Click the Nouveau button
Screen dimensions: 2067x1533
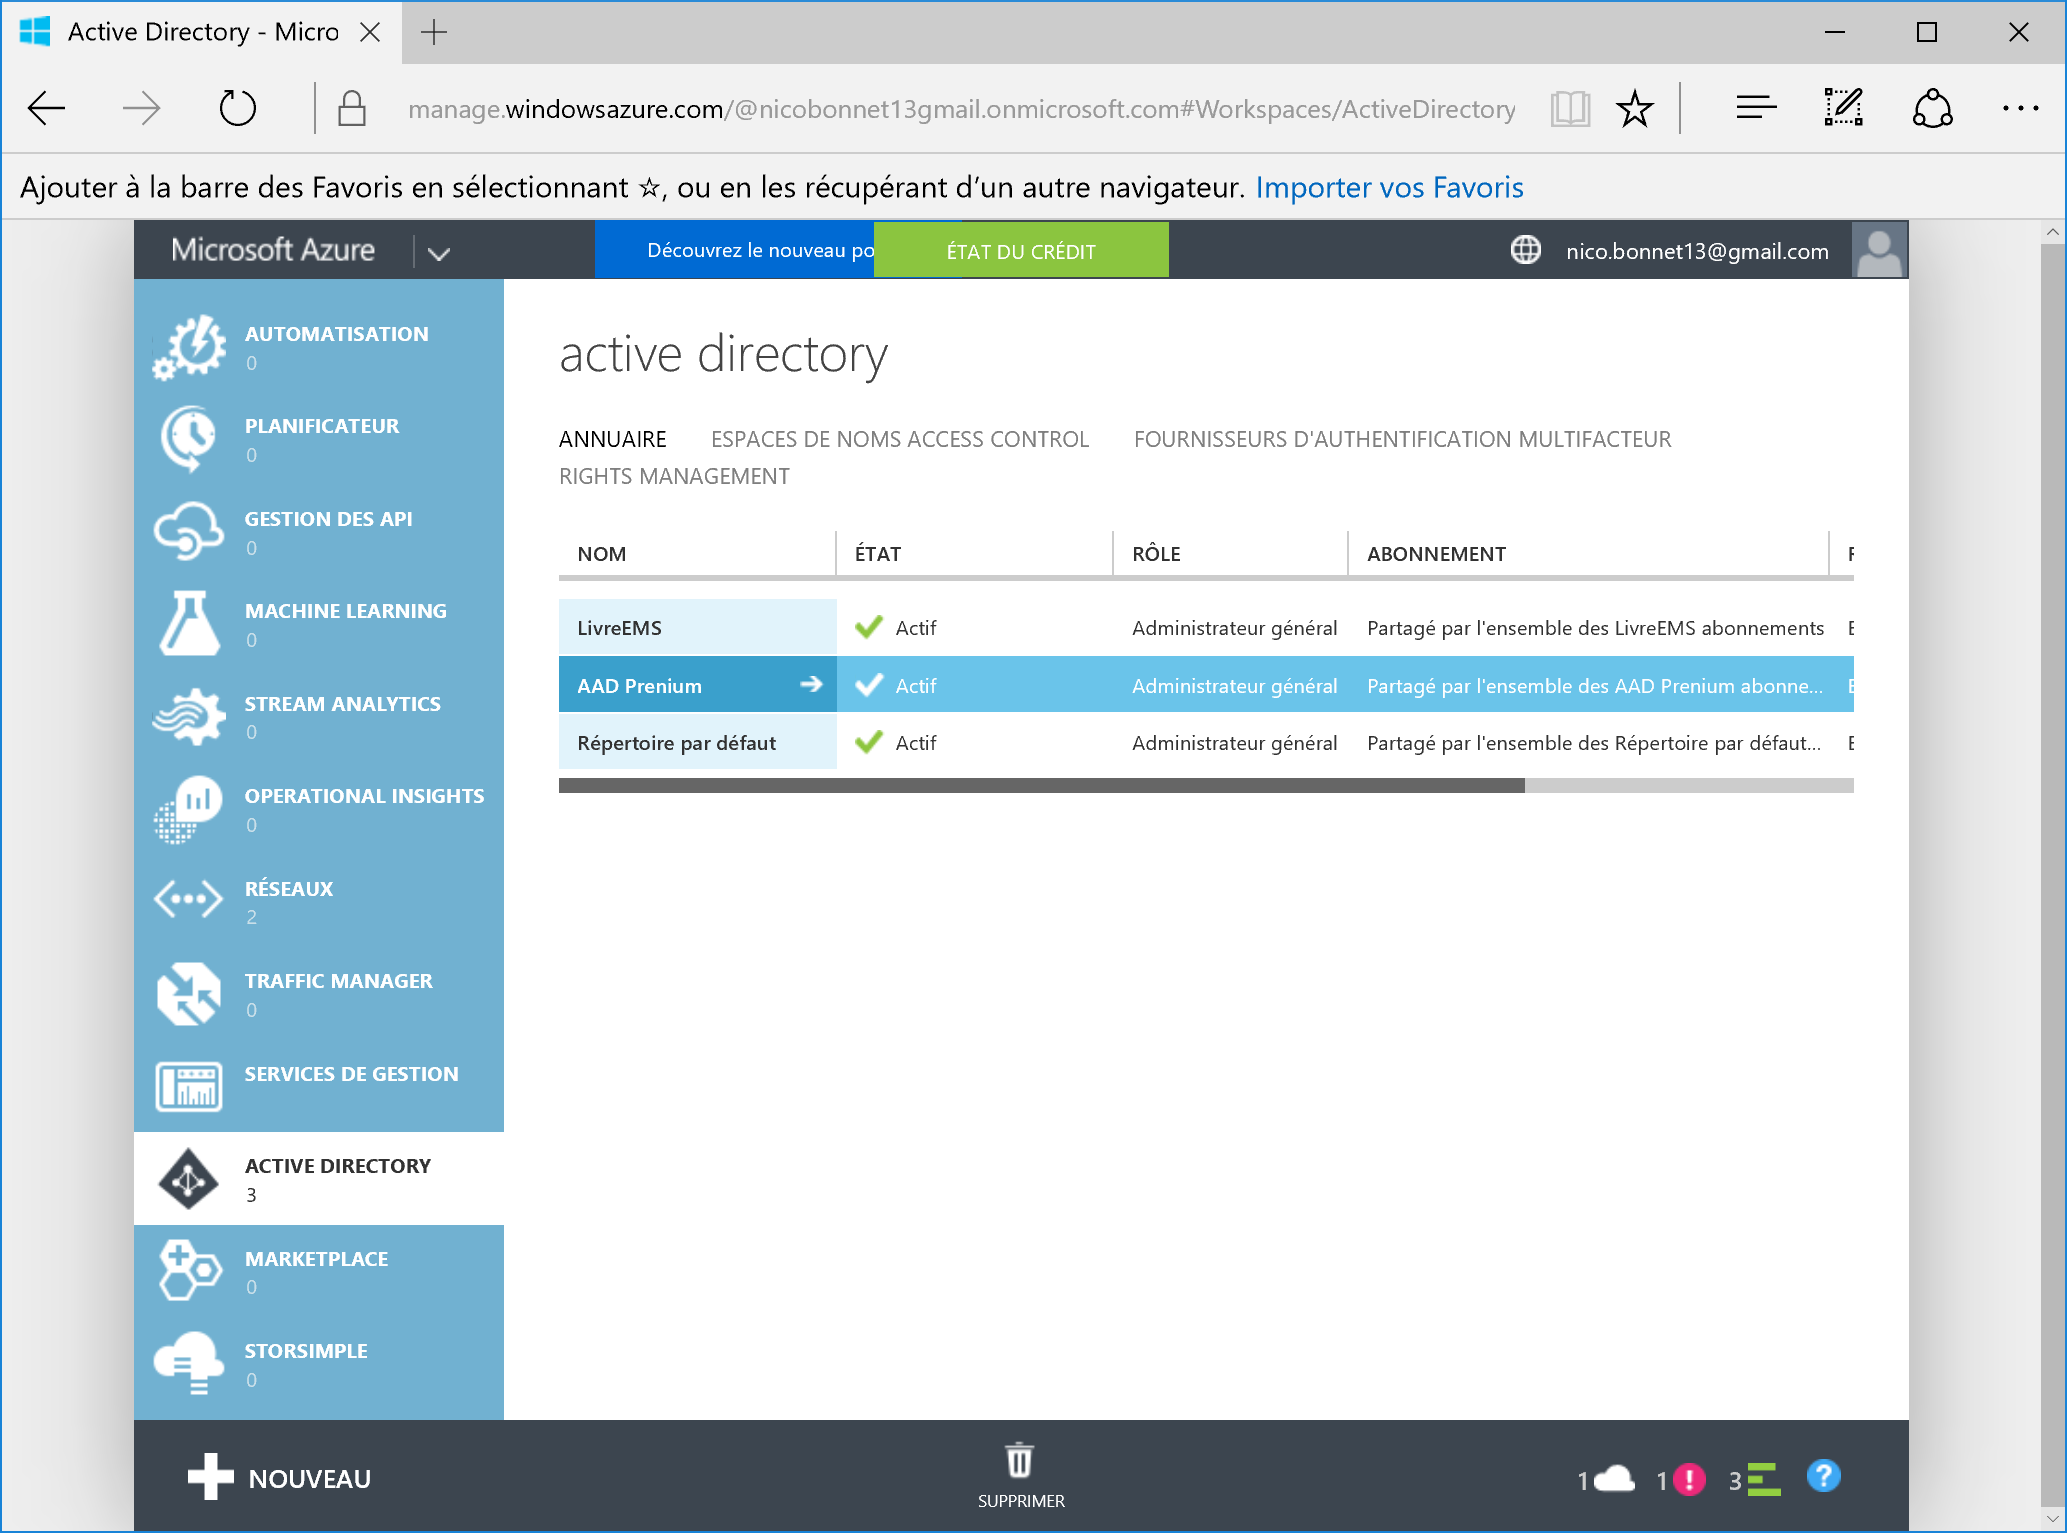click(x=280, y=1478)
